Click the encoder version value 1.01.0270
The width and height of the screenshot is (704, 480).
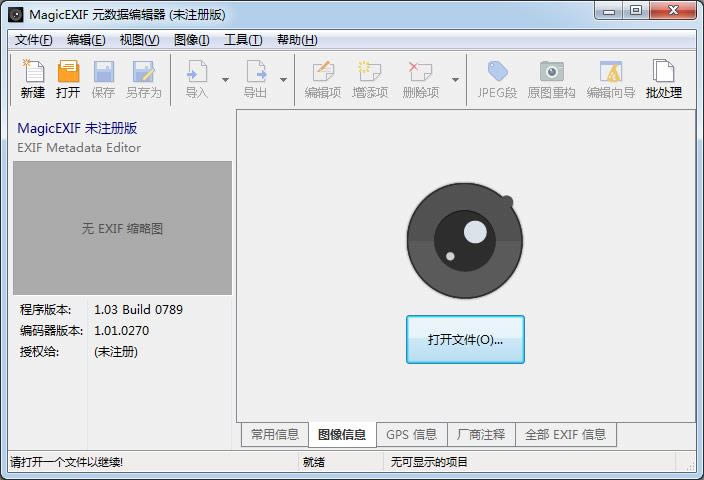pos(121,330)
